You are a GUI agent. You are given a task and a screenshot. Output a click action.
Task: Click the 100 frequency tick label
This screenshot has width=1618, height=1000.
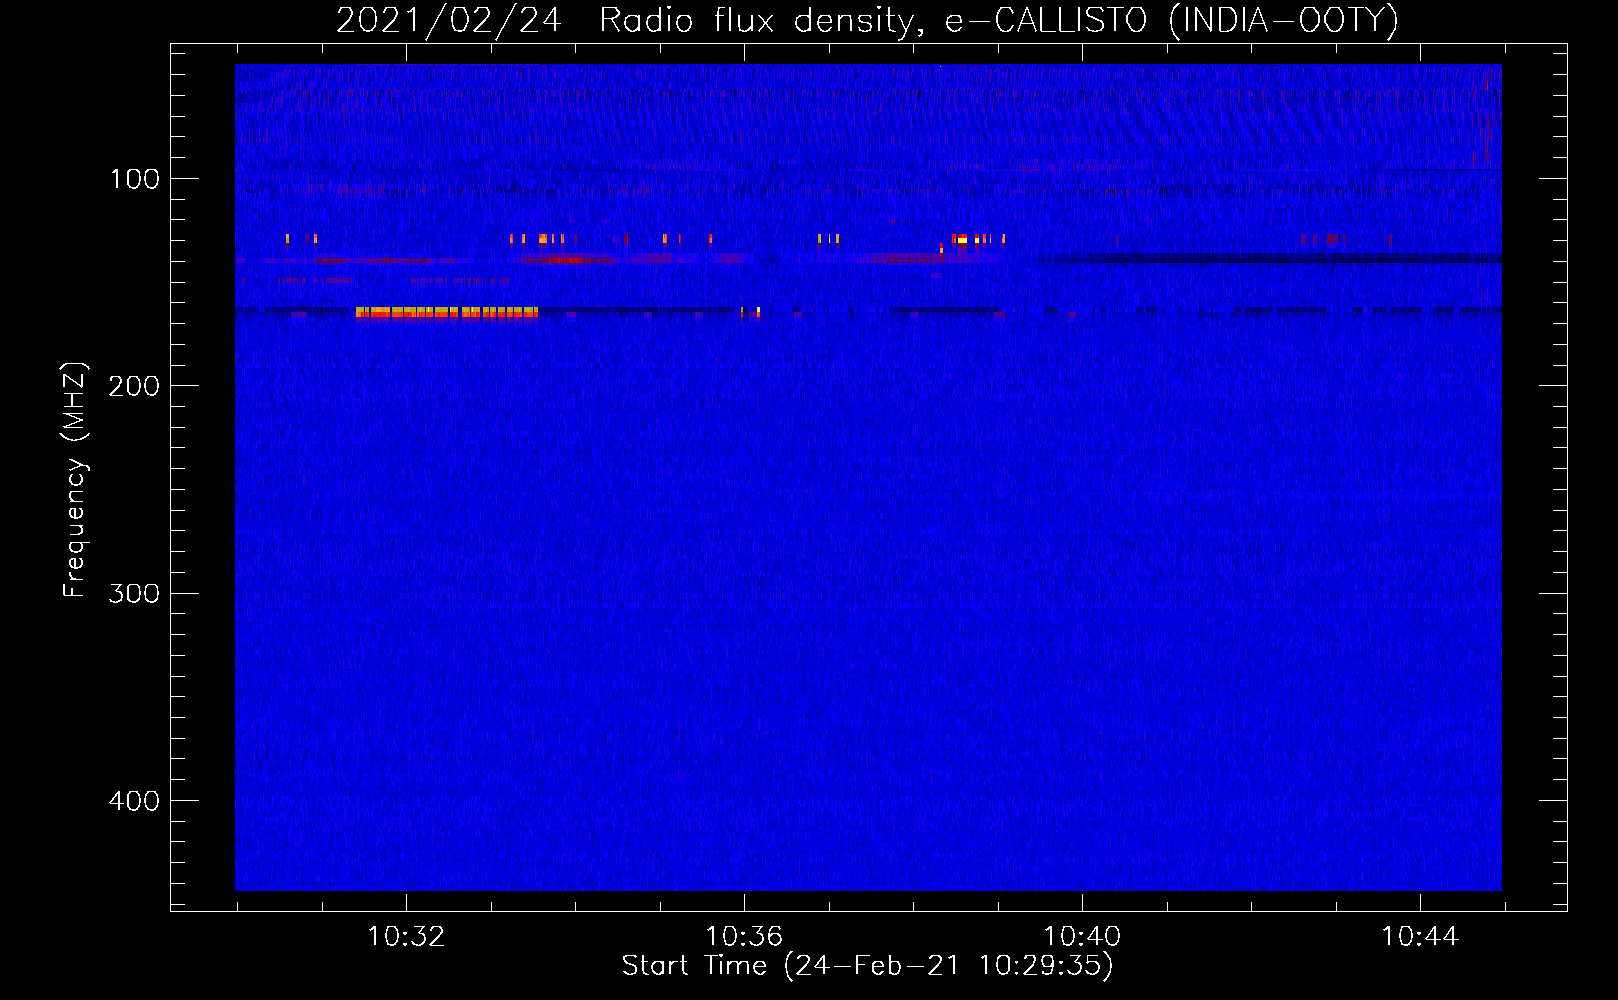[134, 179]
